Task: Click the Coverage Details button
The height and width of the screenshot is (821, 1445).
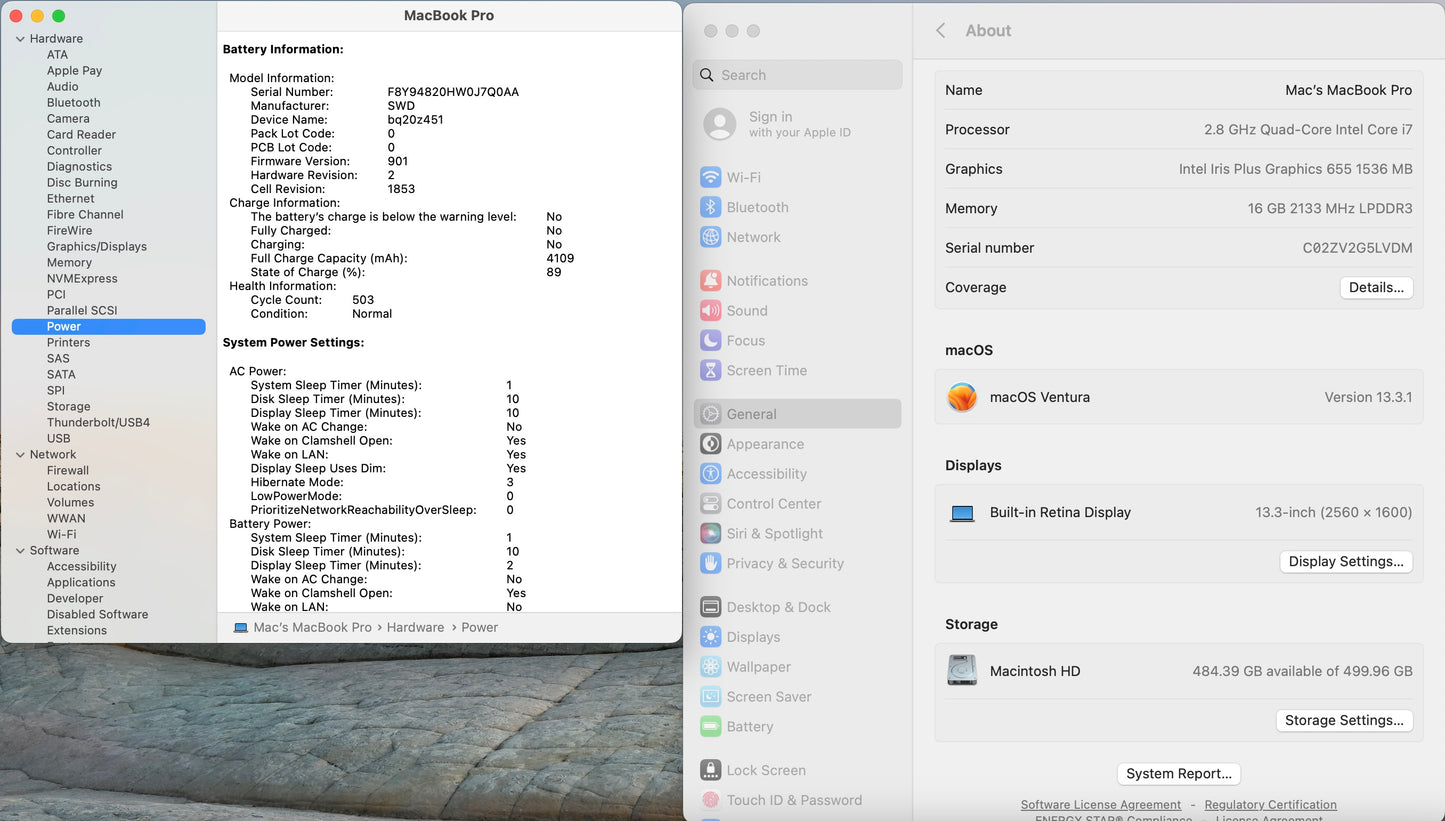Action: tap(1376, 287)
